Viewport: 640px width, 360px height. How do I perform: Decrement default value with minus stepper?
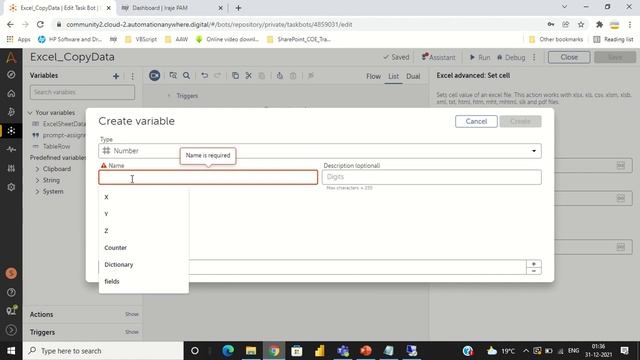click(x=534, y=271)
